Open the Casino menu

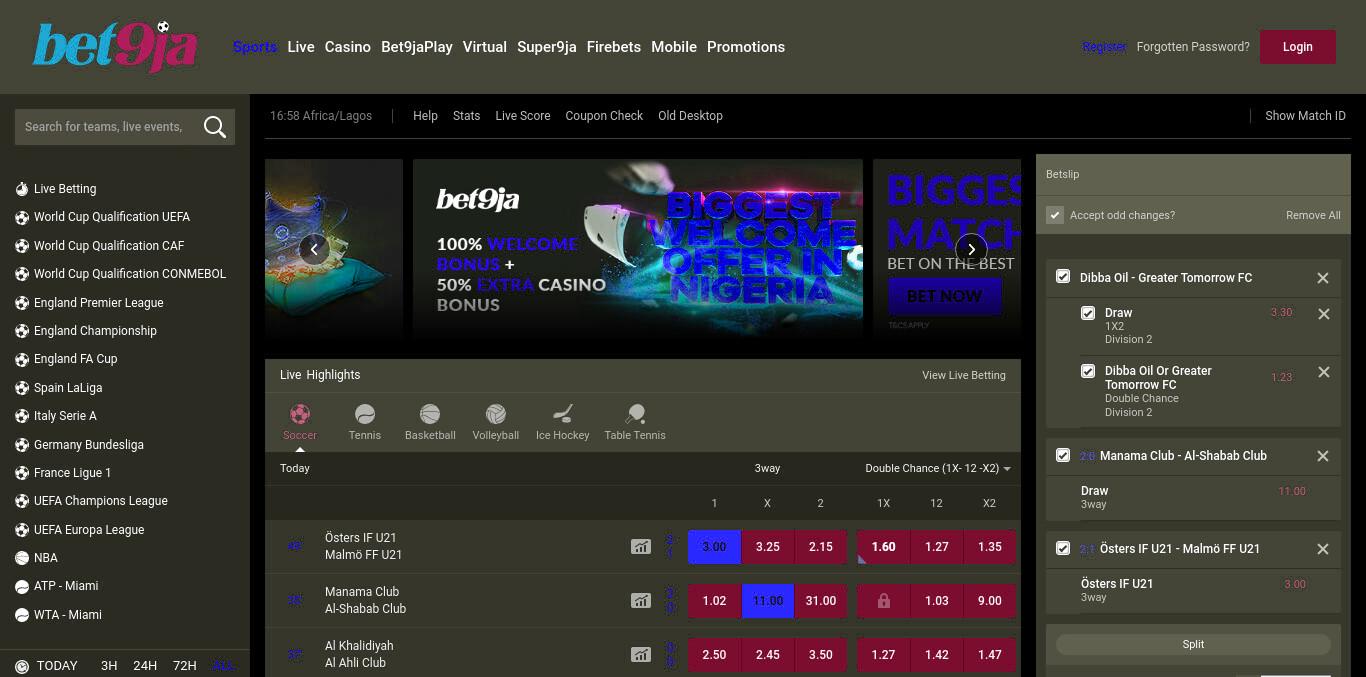(348, 47)
